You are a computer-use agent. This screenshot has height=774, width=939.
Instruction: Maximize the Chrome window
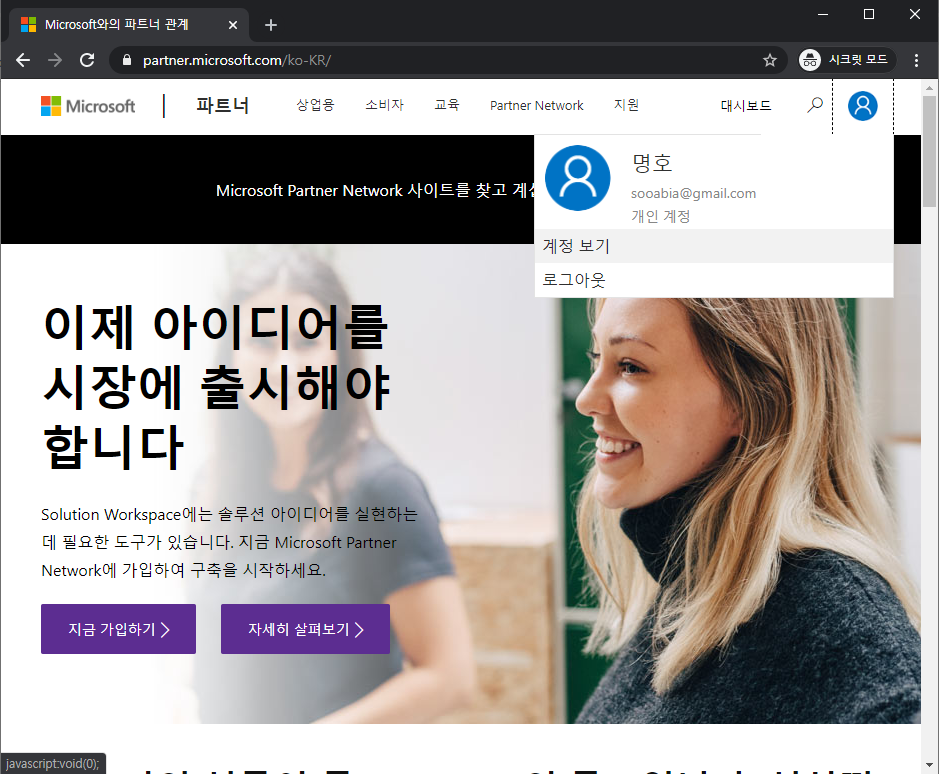point(869,14)
